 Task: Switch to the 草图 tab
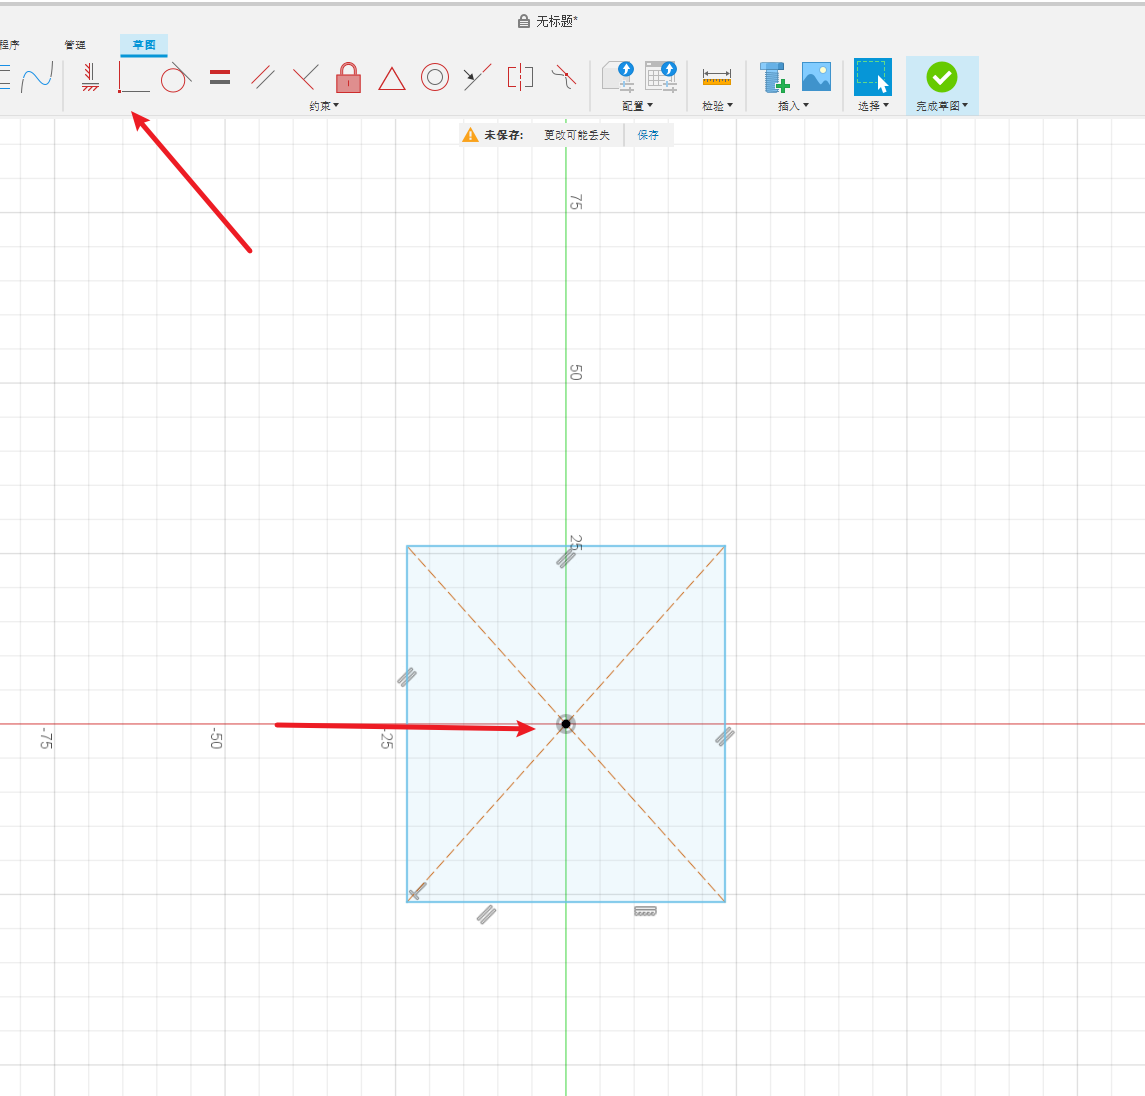pyautogui.click(x=144, y=45)
